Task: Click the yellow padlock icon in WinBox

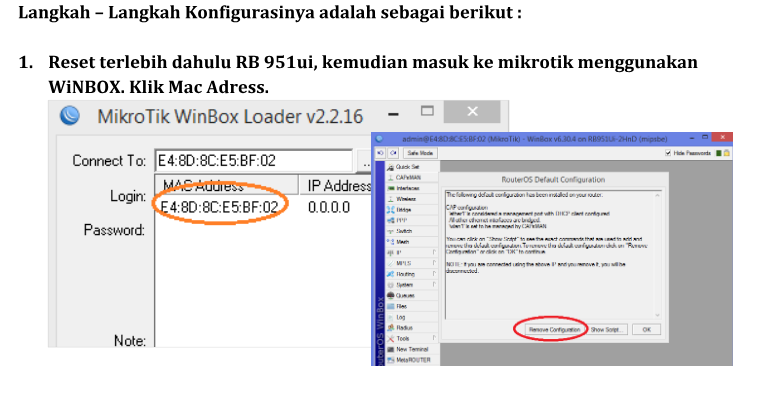Action: [727, 153]
